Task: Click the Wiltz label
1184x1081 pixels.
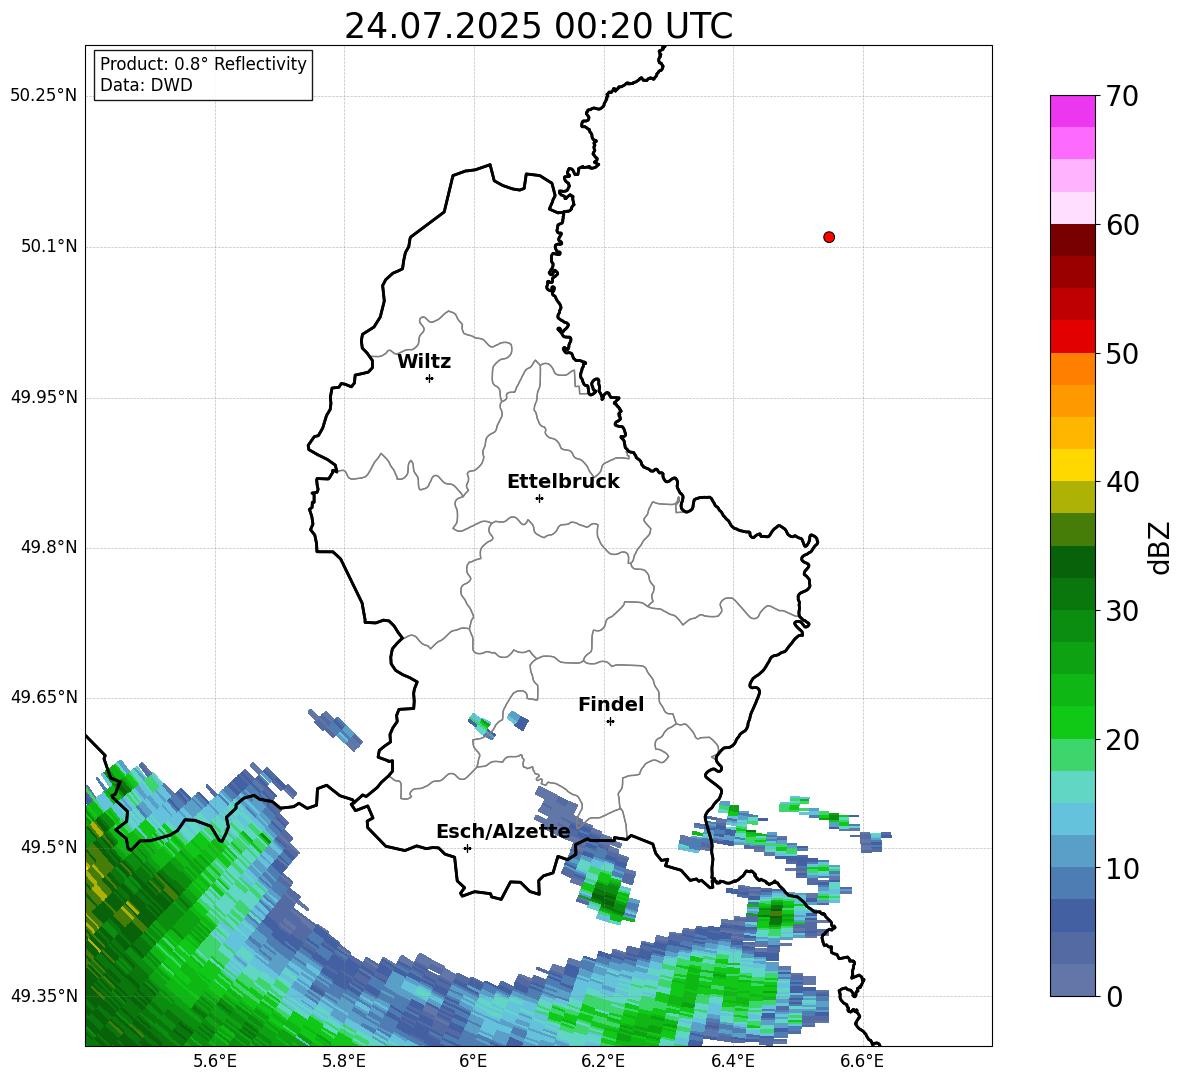Action: pyautogui.click(x=424, y=362)
